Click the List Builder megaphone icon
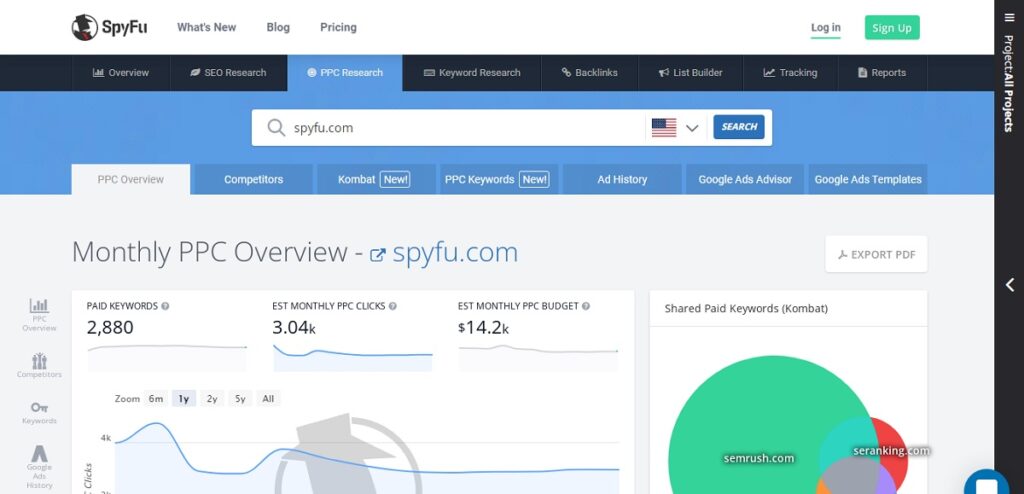The width and height of the screenshot is (1024, 494). [664, 73]
